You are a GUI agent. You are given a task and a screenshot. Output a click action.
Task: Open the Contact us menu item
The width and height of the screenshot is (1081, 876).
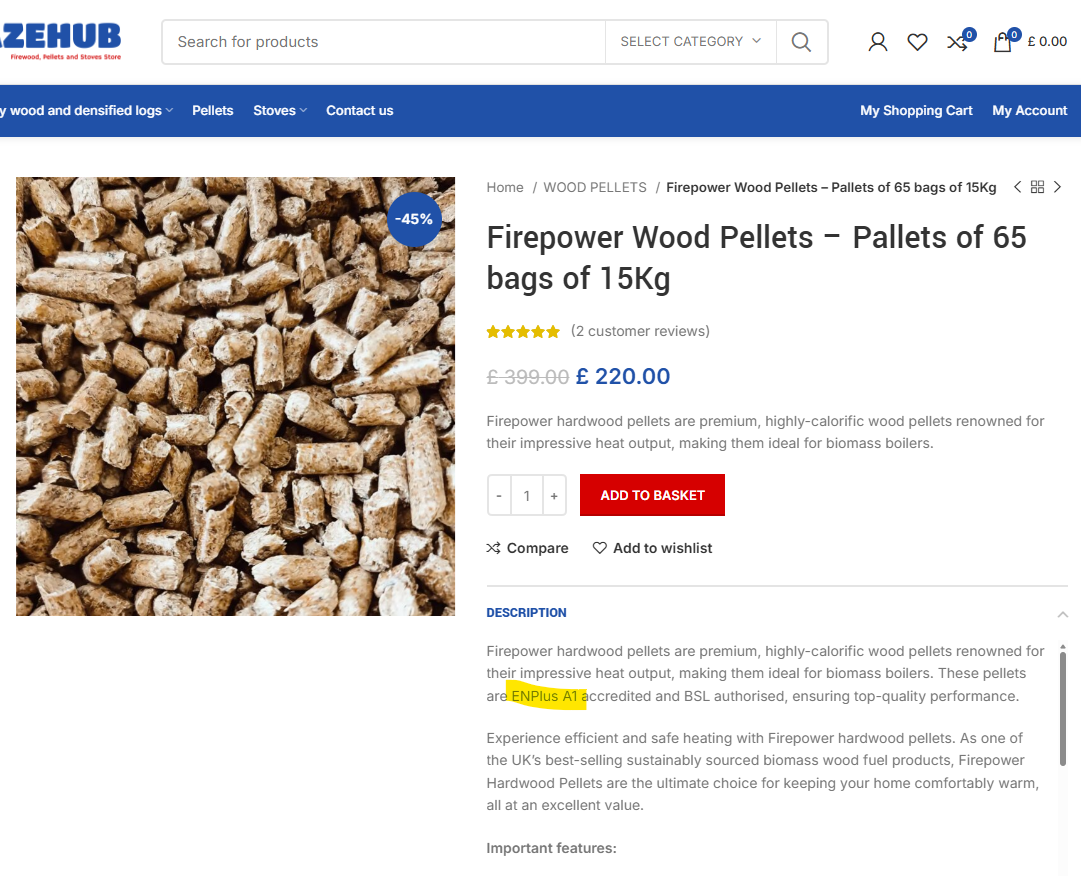(x=359, y=111)
